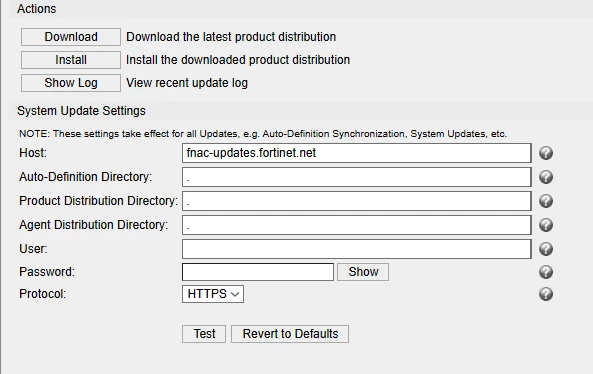Focus the Host input field
593x374 pixels.
click(357, 153)
